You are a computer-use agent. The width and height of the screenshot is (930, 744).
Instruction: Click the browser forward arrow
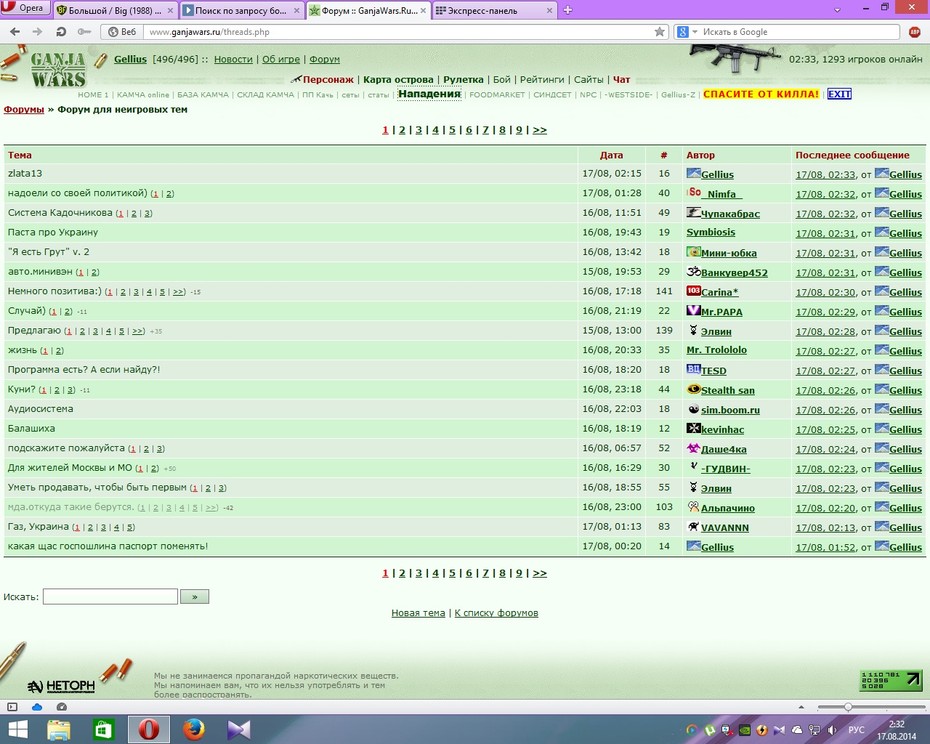click(37, 32)
